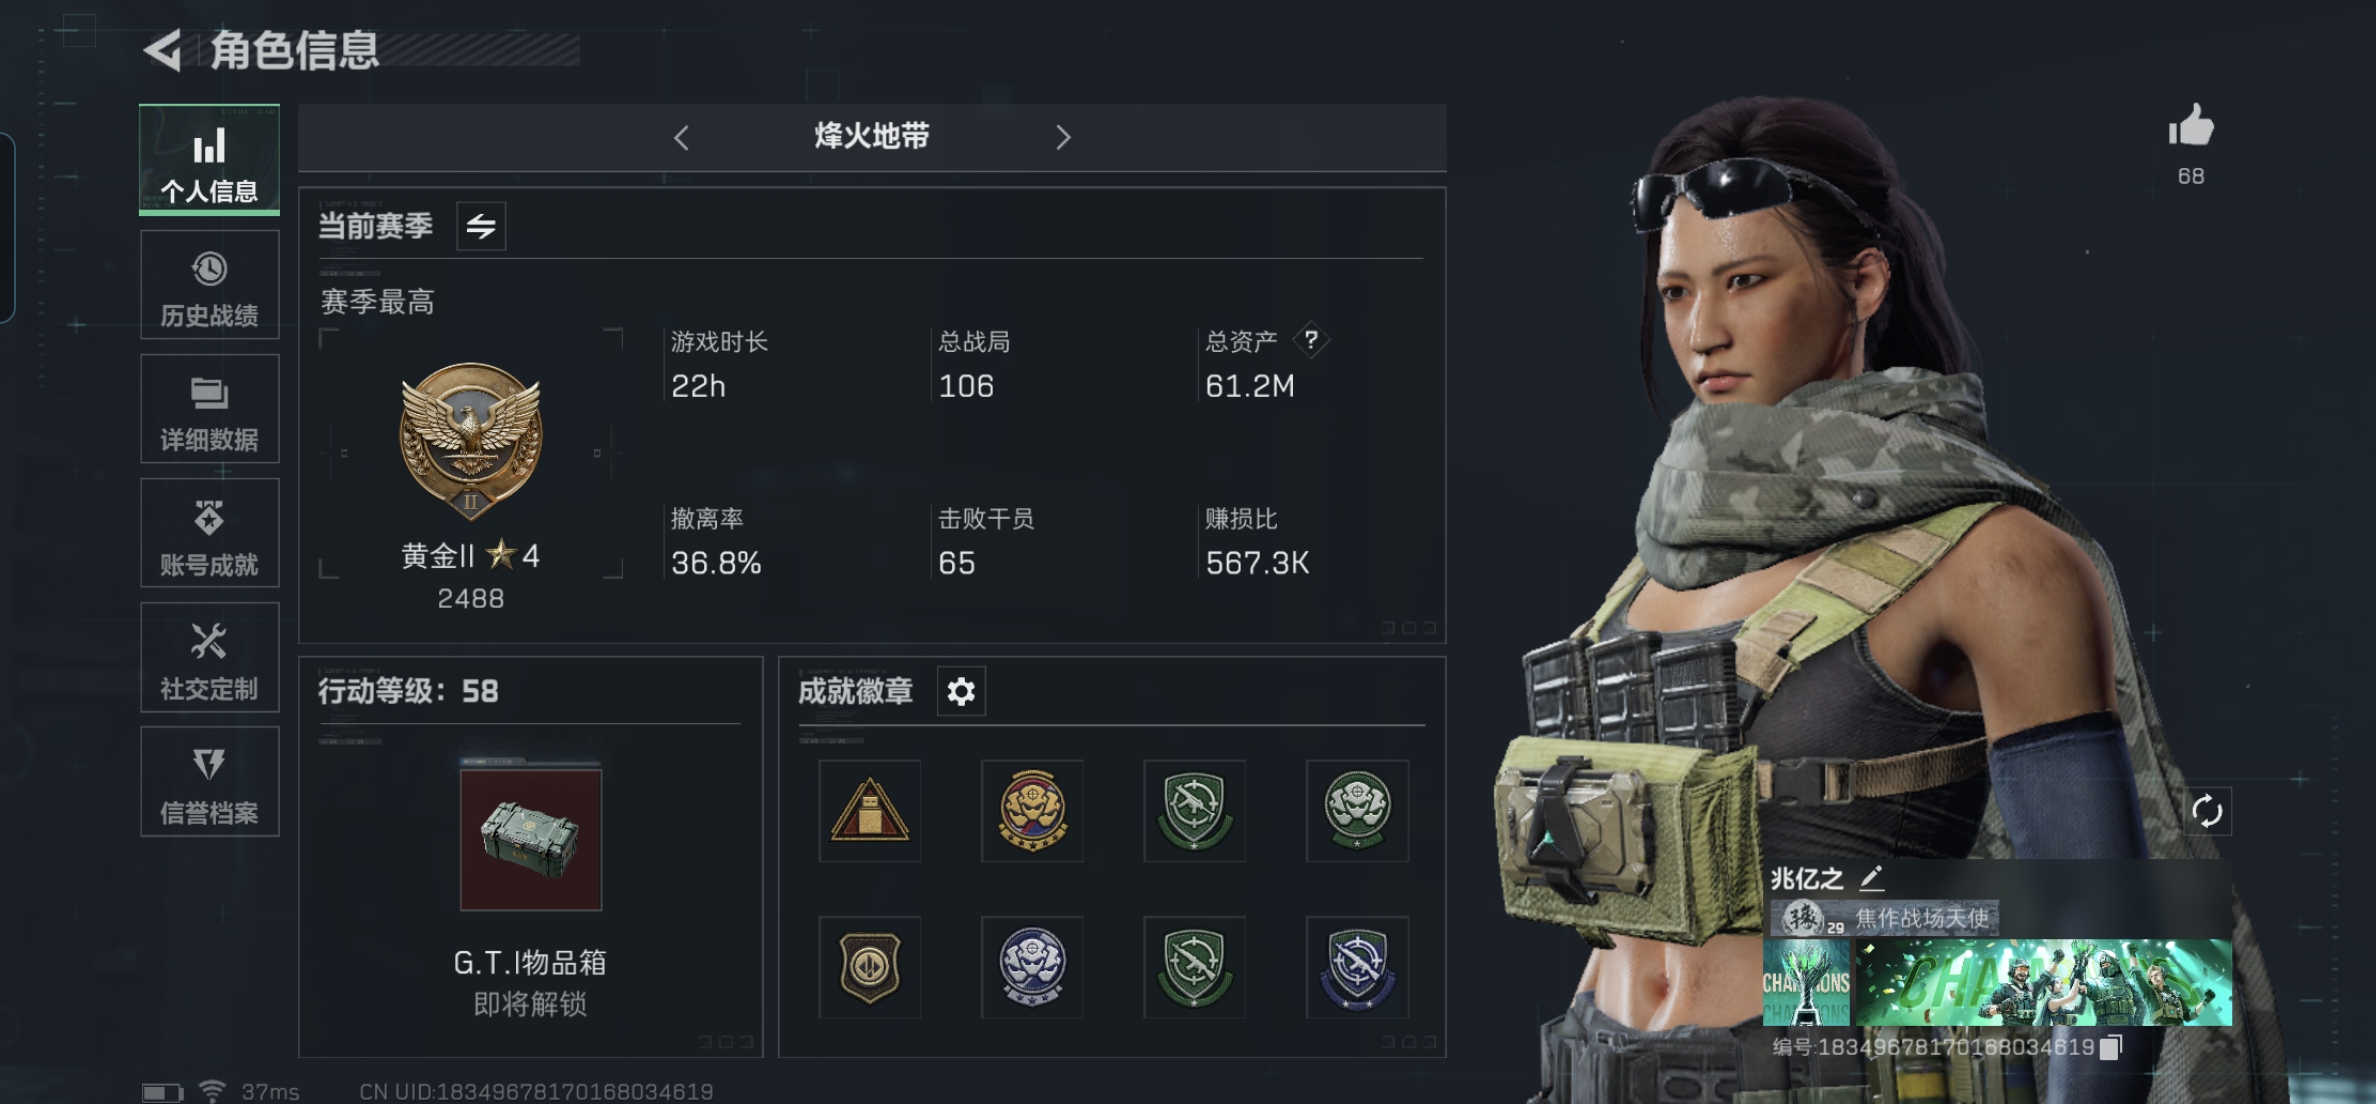2376x1104 pixels.
Task: Give a thumbs-up like to this profile
Action: [2190, 127]
